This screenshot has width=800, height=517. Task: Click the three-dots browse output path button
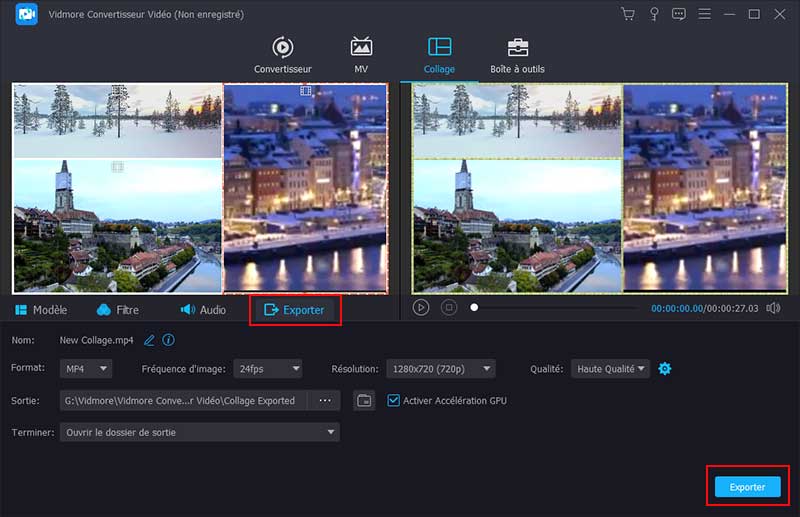[324, 401]
